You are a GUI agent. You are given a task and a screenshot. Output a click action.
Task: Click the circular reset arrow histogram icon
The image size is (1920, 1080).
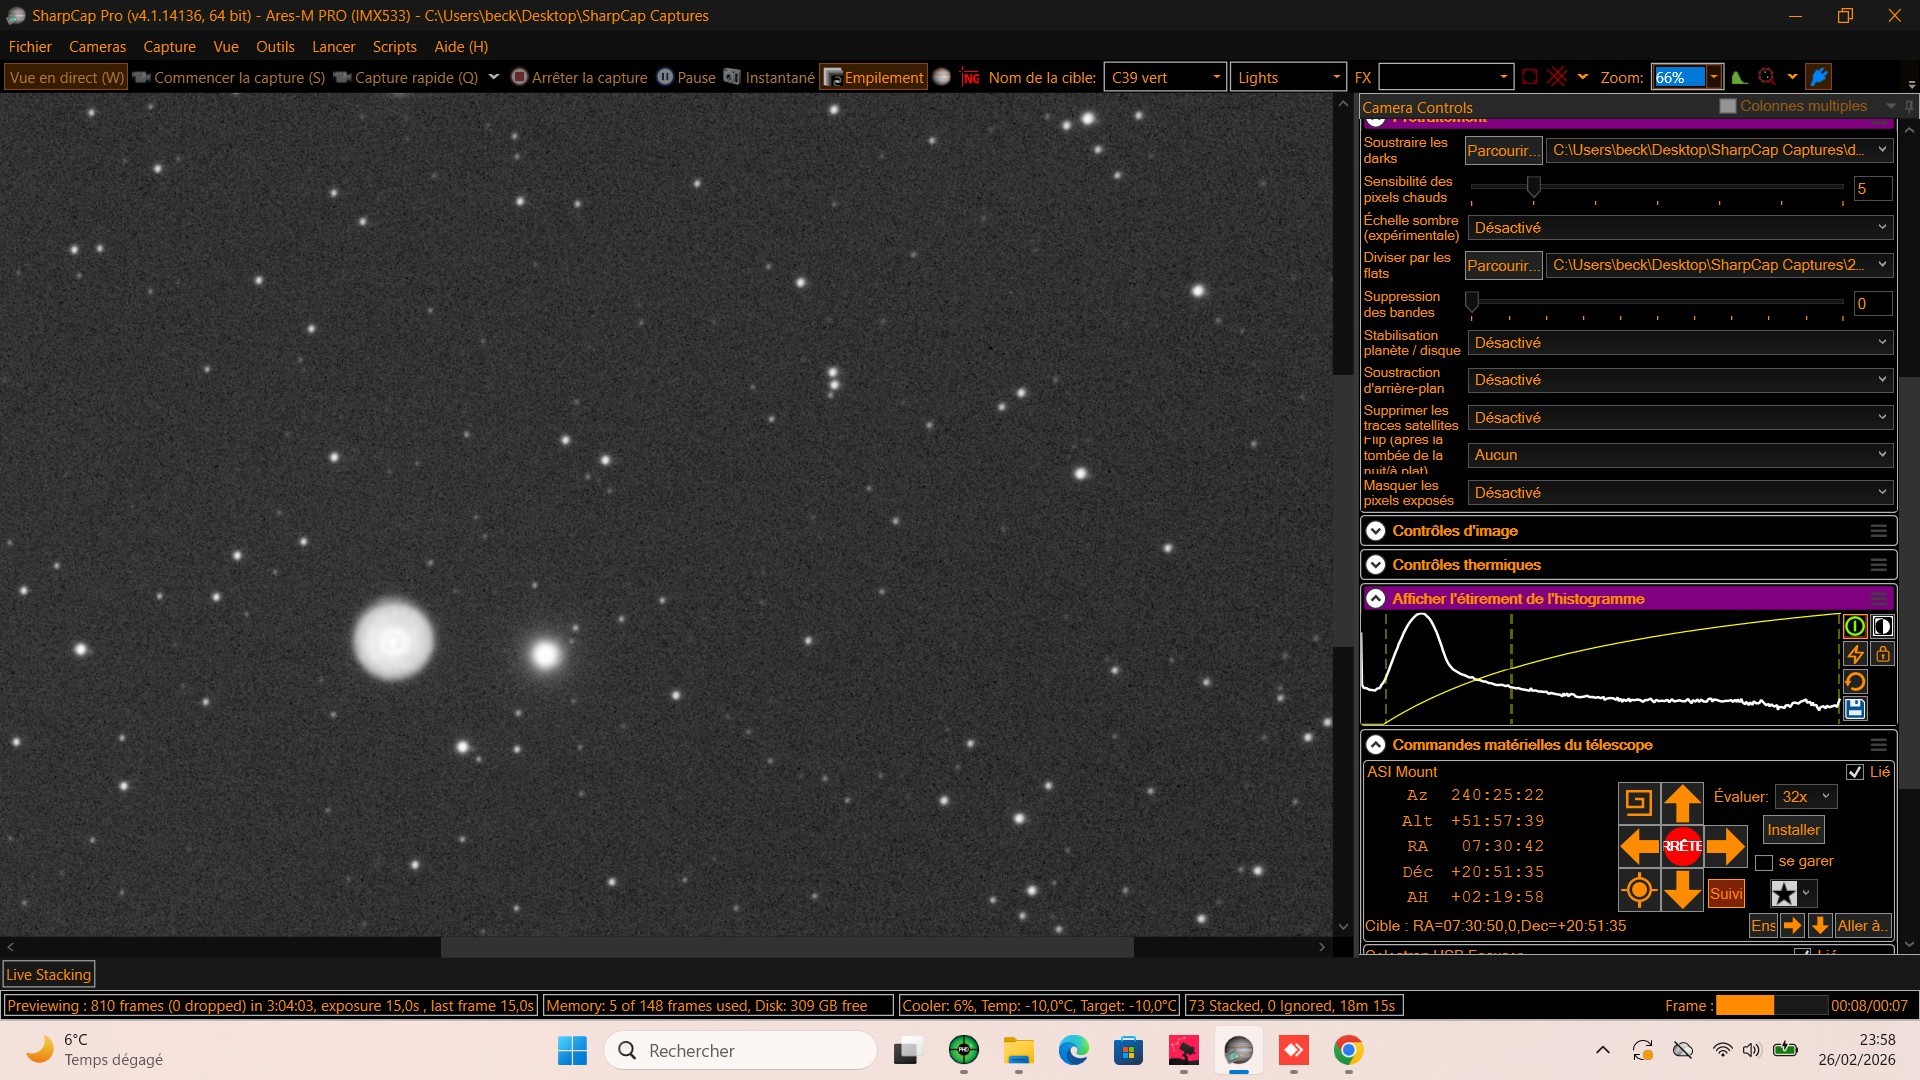[x=1855, y=682]
